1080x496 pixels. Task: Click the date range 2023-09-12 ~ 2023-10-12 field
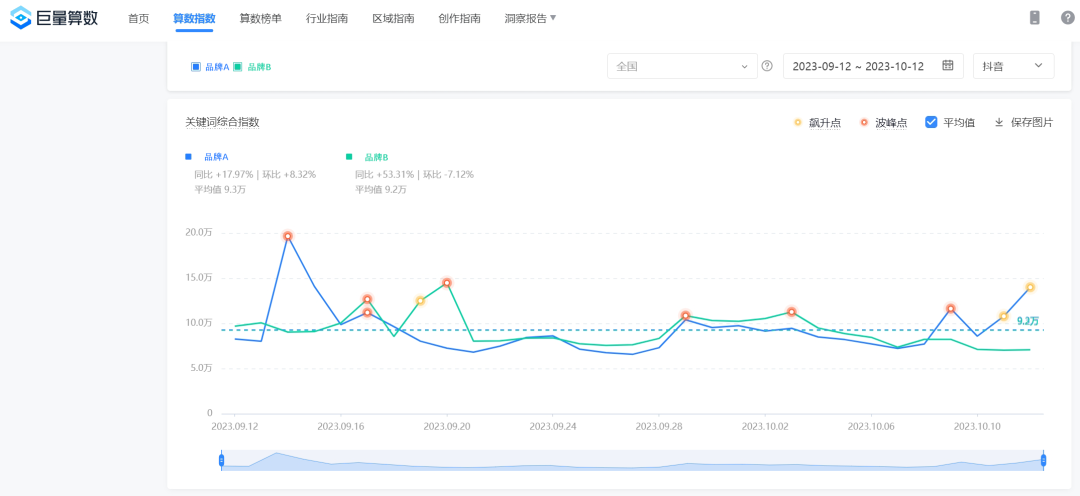(873, 66)
